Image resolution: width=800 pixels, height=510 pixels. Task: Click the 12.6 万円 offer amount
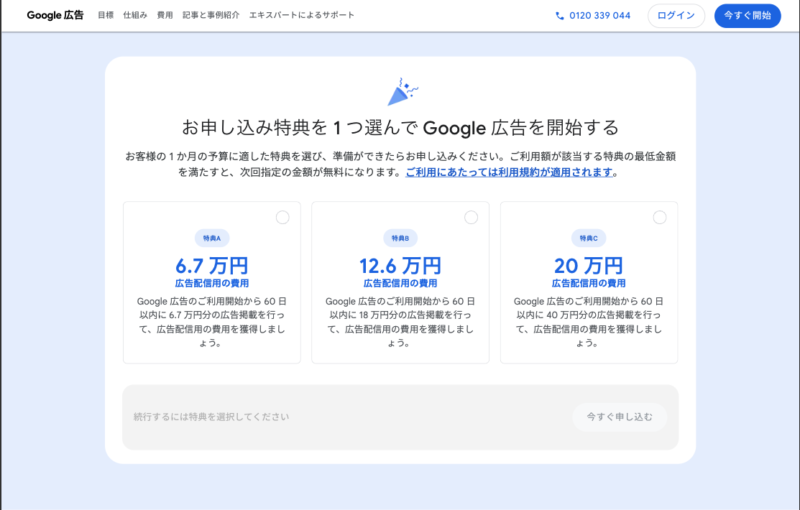tap(400, 266)
